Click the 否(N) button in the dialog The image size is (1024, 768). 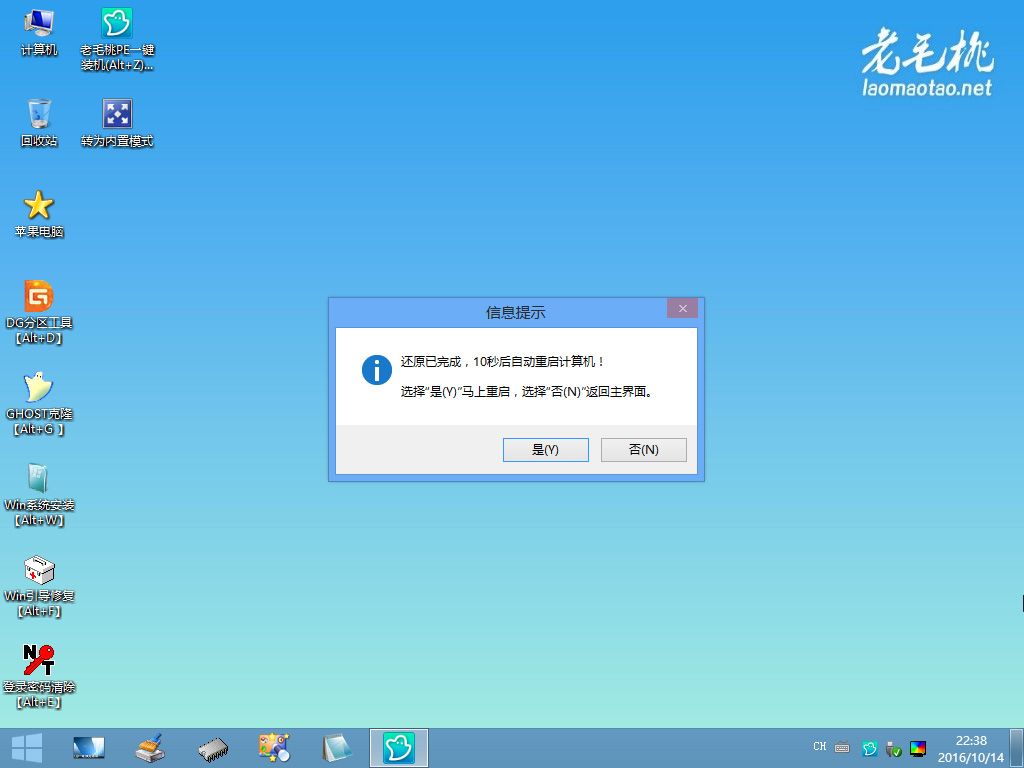pos(643,450)
